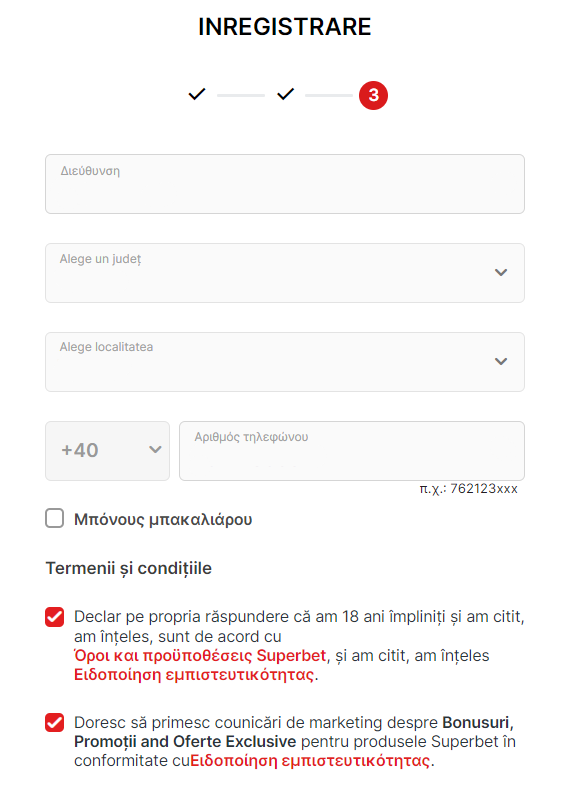Click the Μπόνους μπακαλιάρου label text

(163, 519)
